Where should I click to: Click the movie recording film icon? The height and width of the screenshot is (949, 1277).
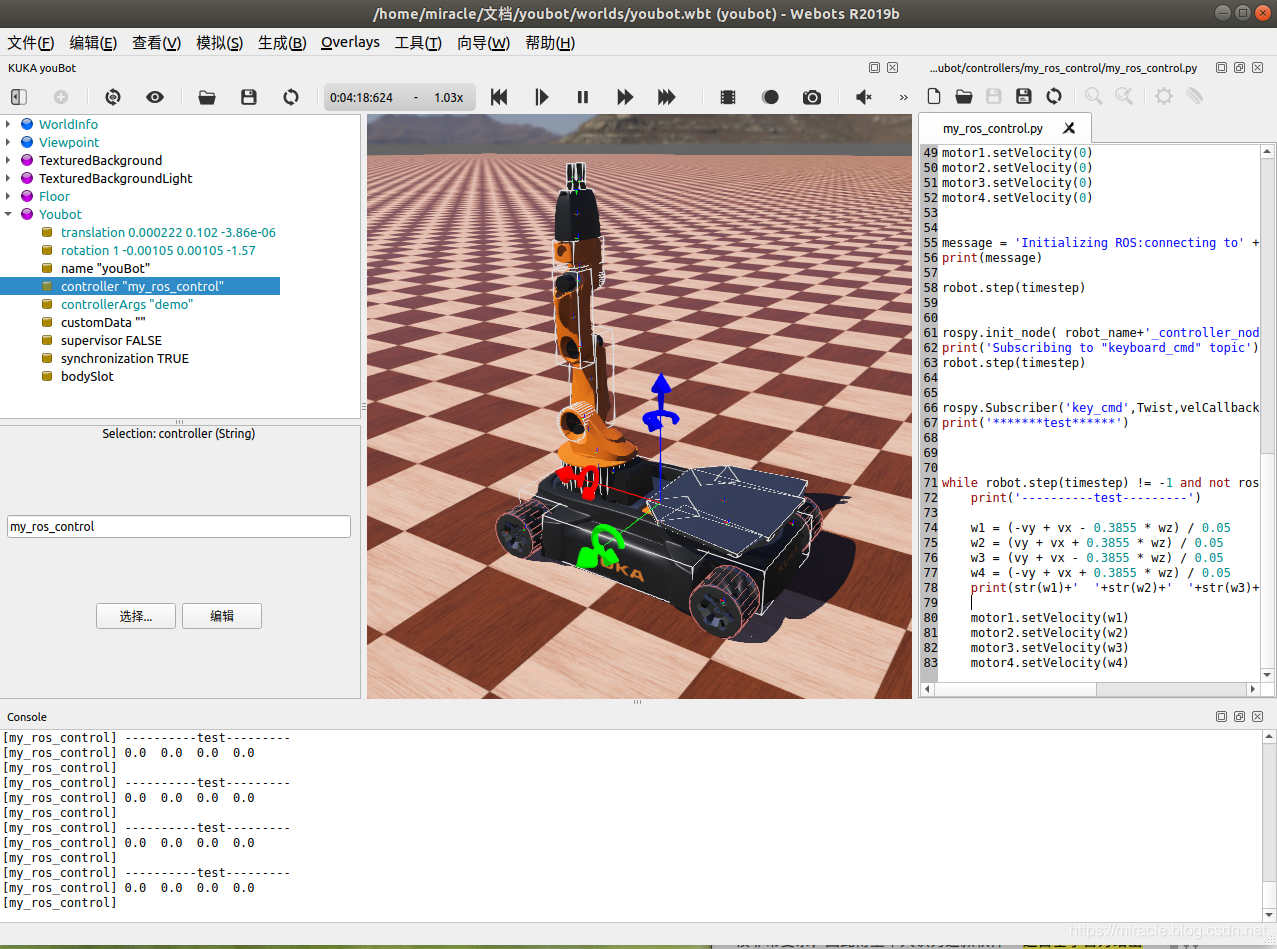[728, 97]
